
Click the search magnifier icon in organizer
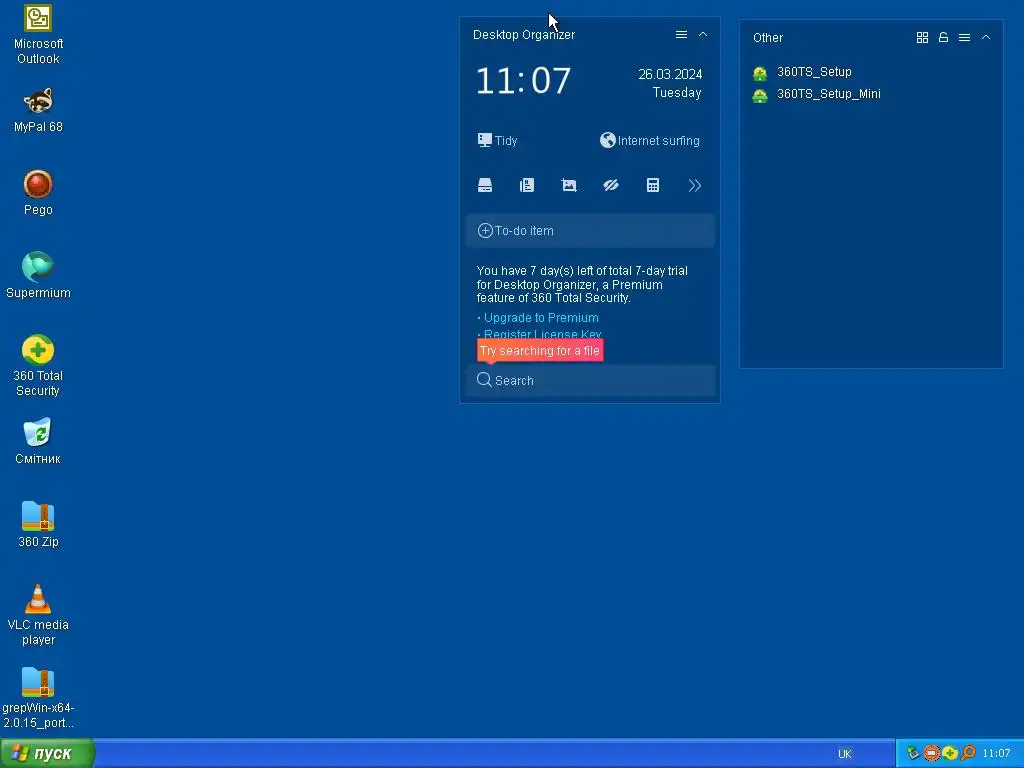[484, 380]
